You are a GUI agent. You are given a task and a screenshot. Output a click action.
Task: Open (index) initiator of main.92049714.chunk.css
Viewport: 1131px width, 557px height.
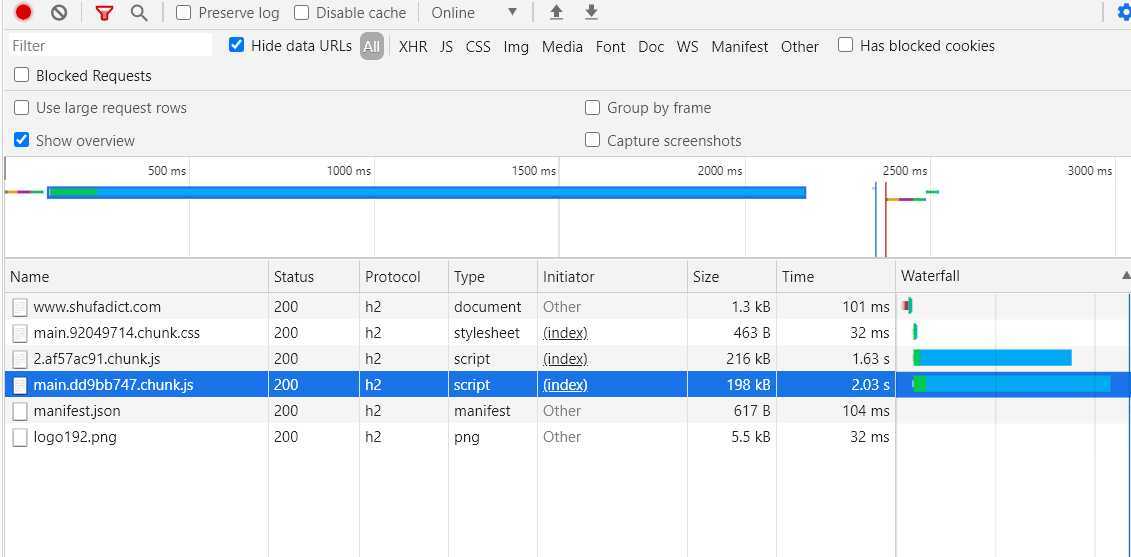[x=565, y=333]
